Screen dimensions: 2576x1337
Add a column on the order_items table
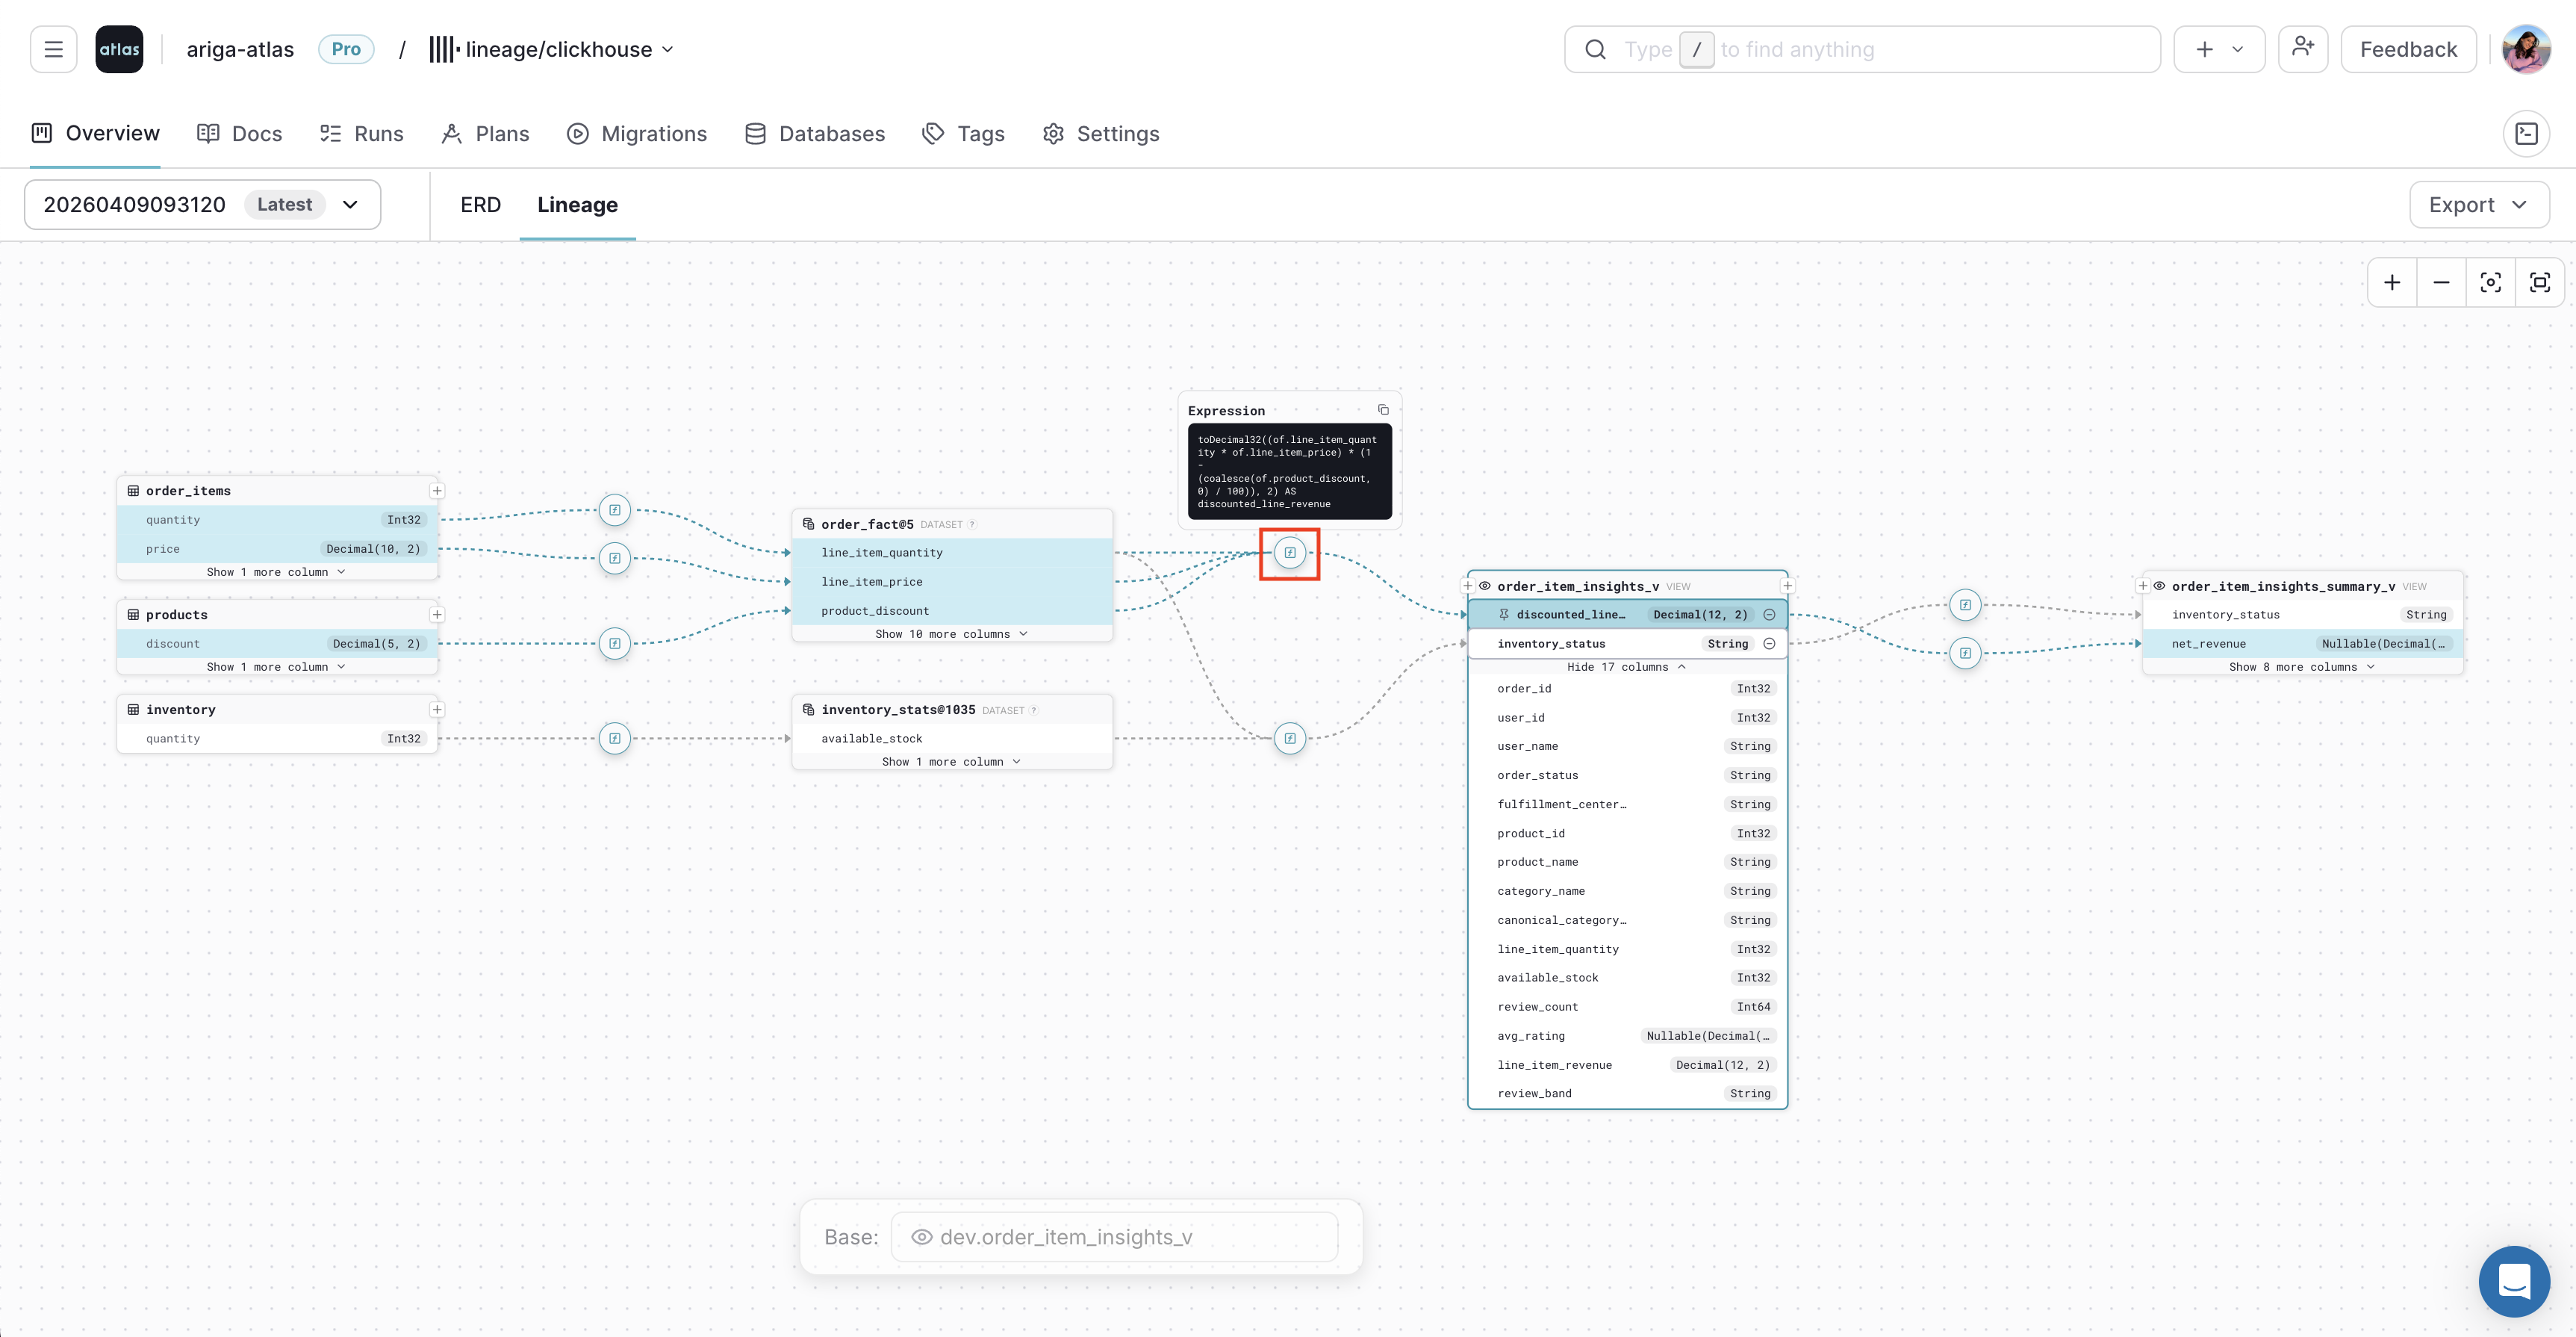437,490
